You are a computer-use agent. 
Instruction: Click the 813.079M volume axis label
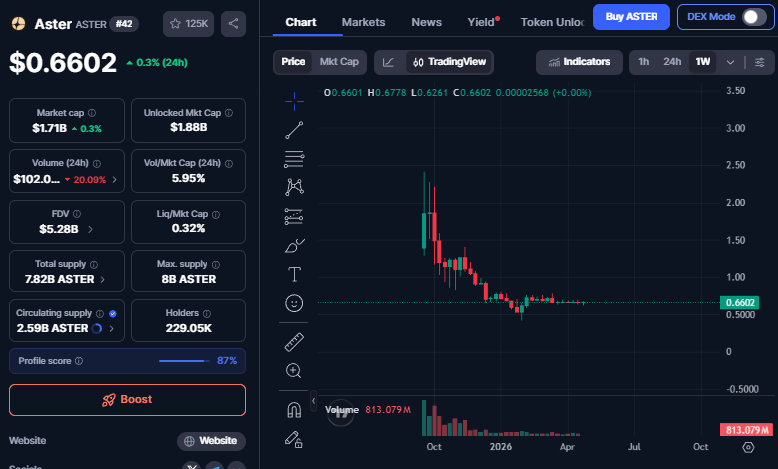coord(746,430)
